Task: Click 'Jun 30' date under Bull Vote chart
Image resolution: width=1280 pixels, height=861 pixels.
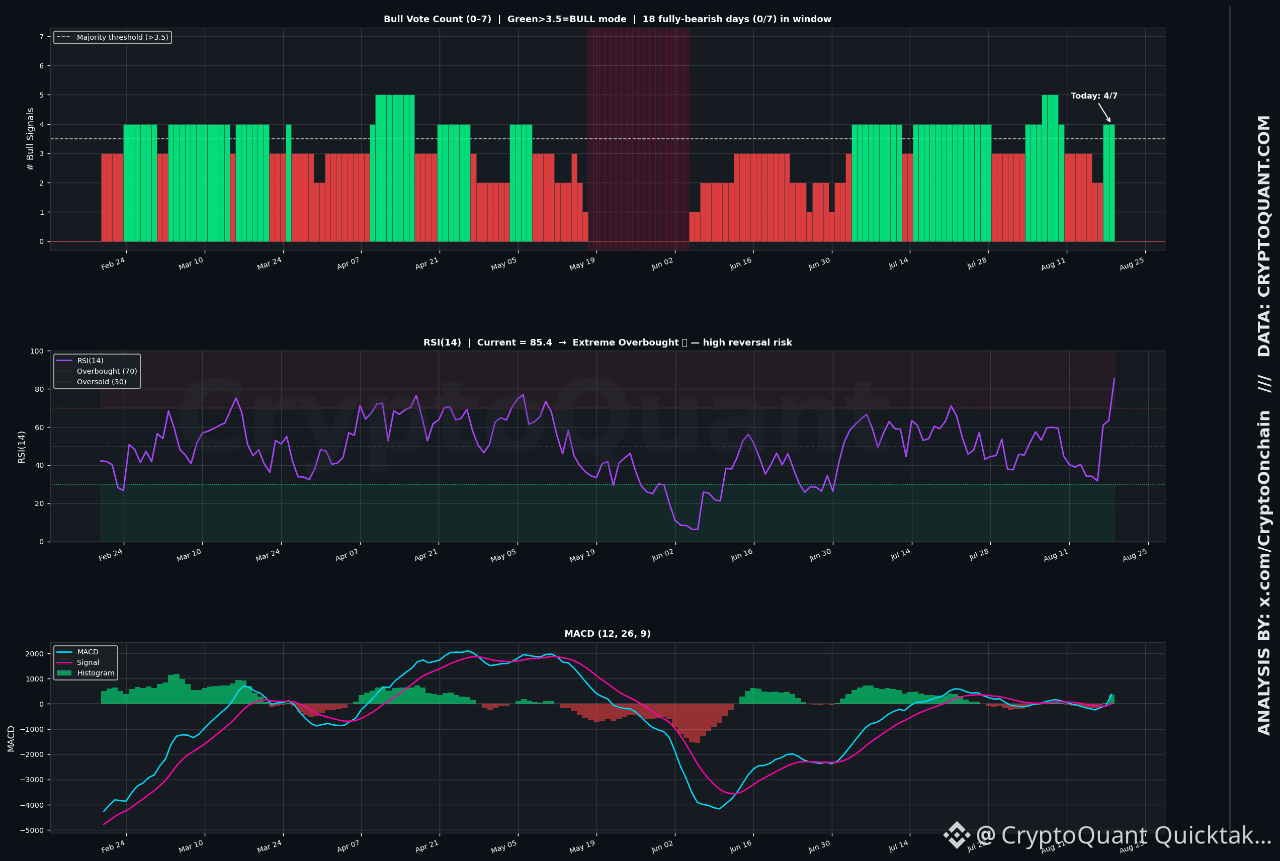Action: click(x=819, y=263)
